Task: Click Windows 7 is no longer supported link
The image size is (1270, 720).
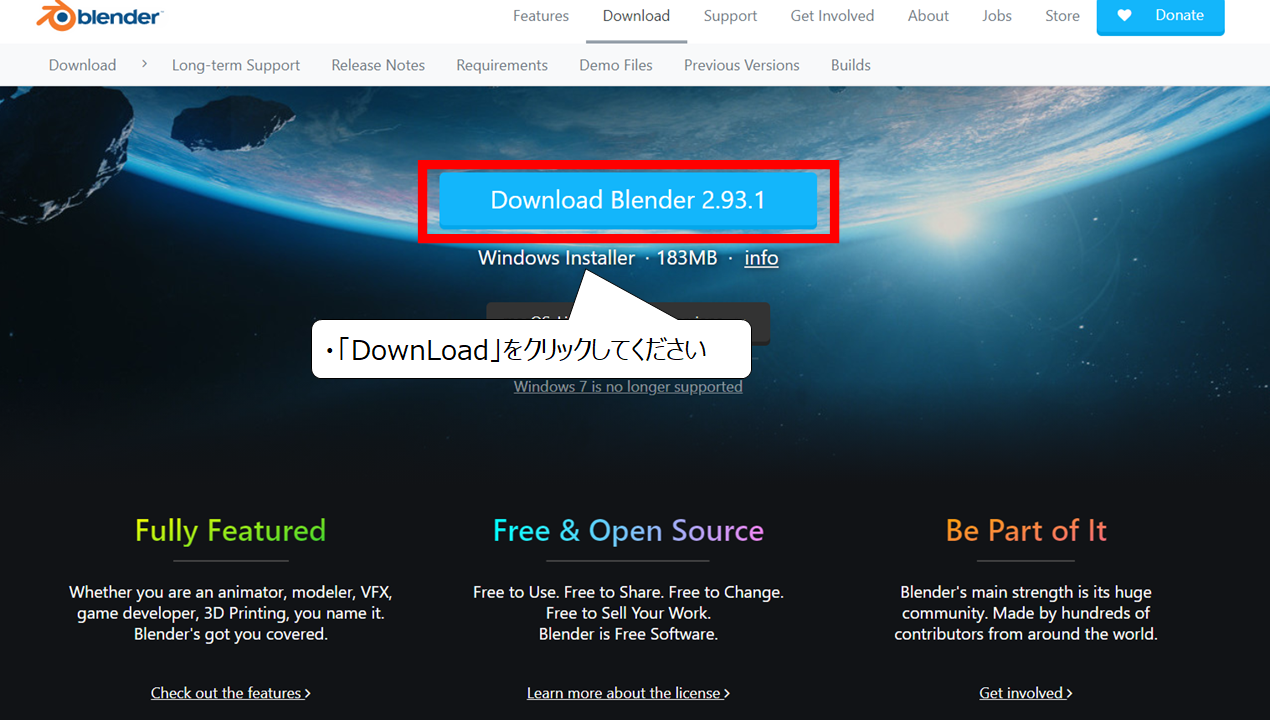Action: (628, 387)
